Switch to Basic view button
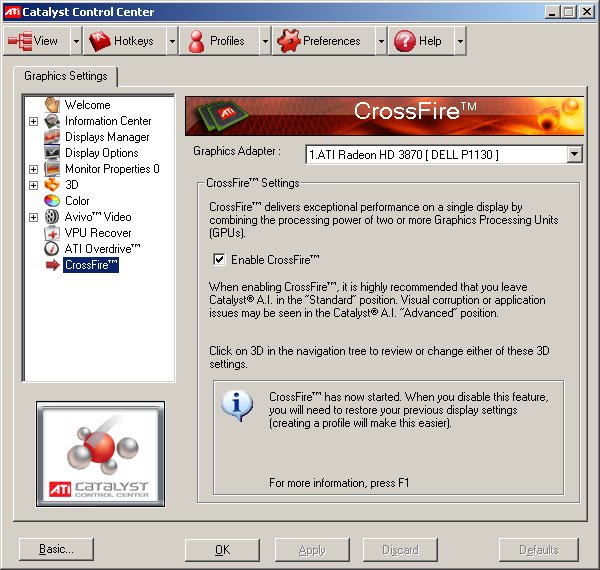The image size is (600, 570). (56, 549)
